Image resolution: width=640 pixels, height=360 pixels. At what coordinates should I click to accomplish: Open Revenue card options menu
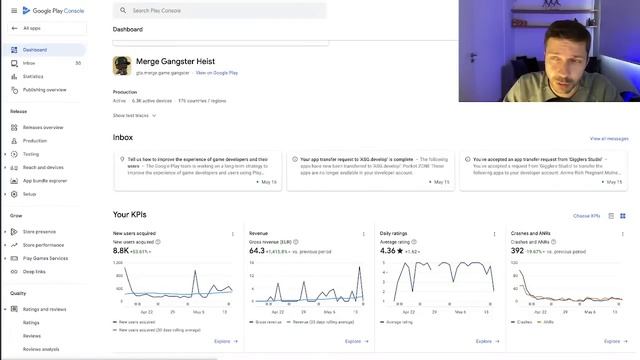click(x=363, y=234)
